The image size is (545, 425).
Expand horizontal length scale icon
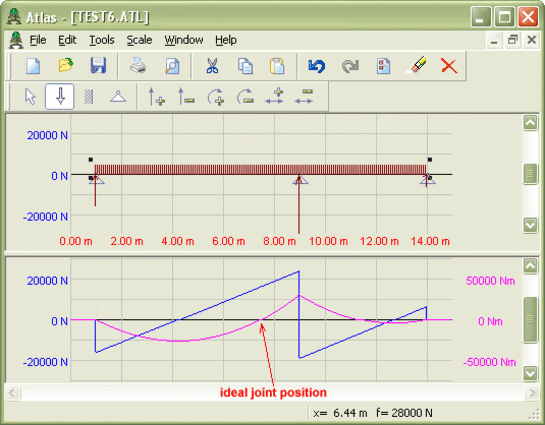click(x=274, y=97)
